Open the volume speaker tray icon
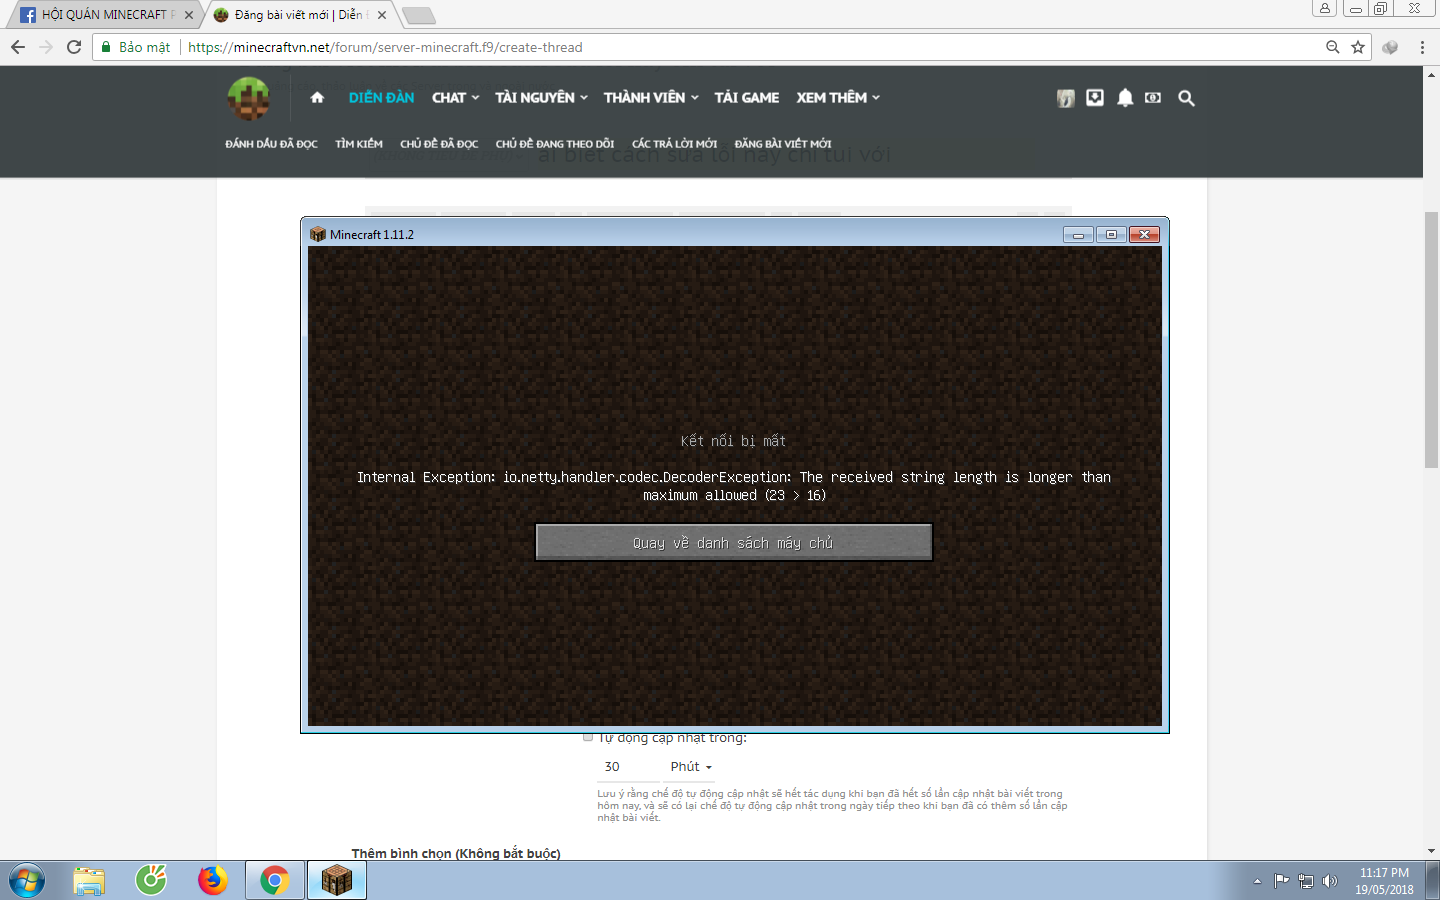The image size is (1440, 900). click(1329, 881)
